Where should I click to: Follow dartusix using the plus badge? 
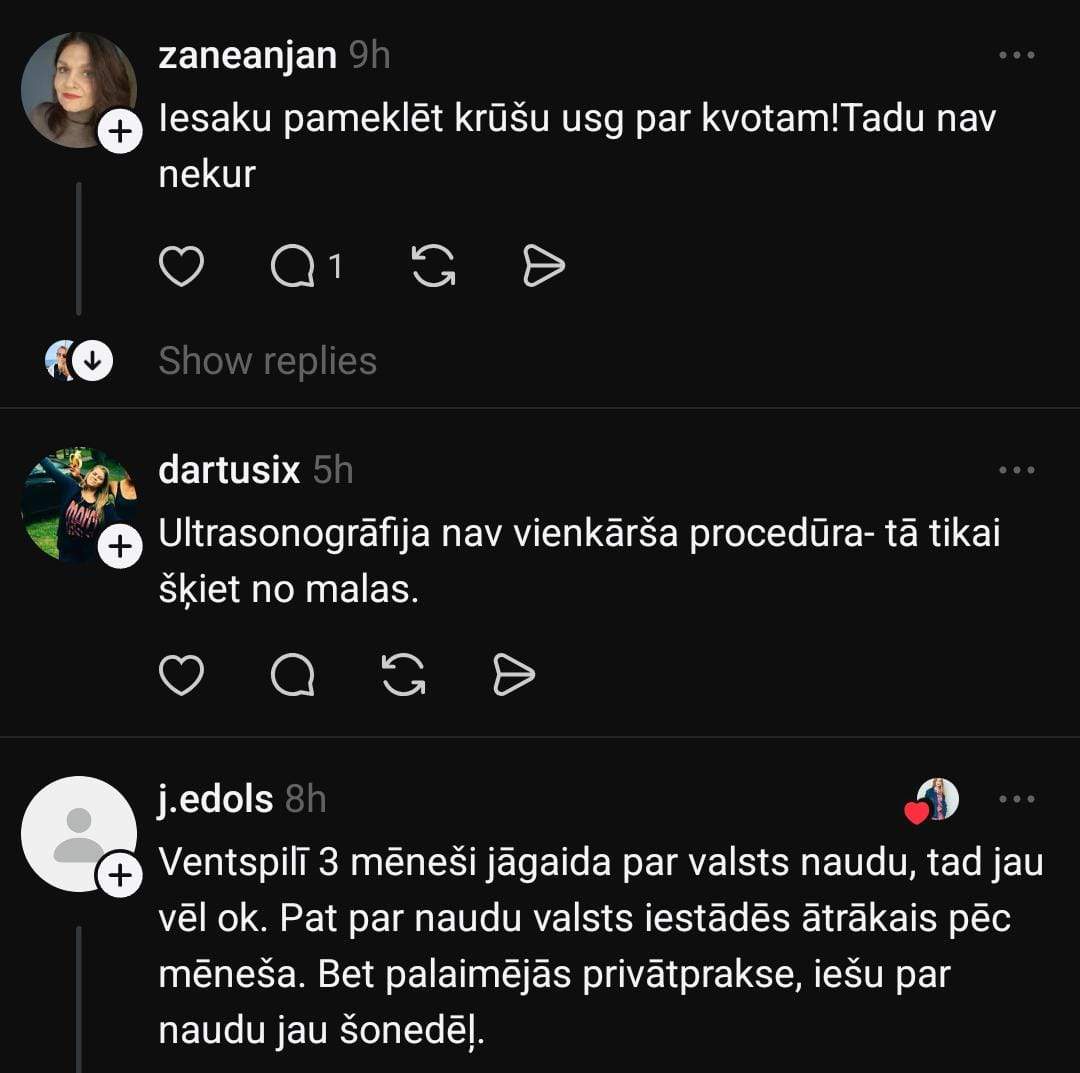tap(120, 547)
